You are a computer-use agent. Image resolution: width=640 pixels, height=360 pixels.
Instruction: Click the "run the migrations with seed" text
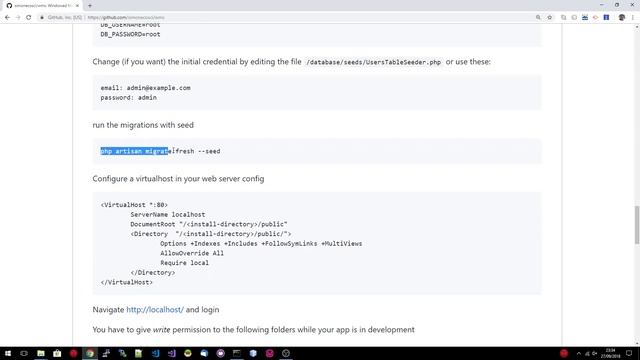coord(143,125)
